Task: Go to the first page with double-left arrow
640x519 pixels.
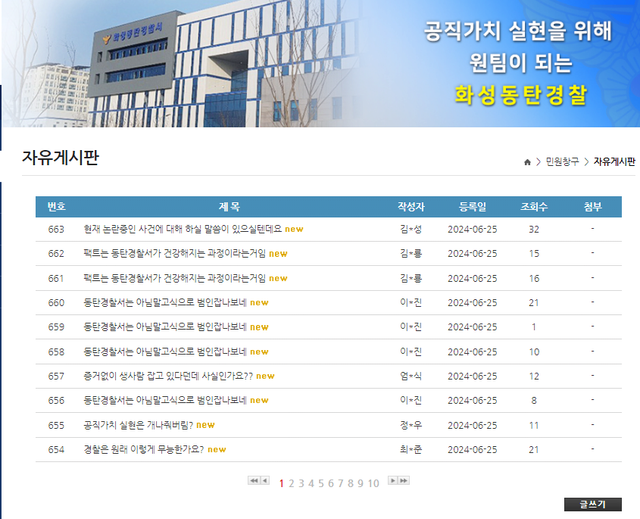Action: [253, 482]
